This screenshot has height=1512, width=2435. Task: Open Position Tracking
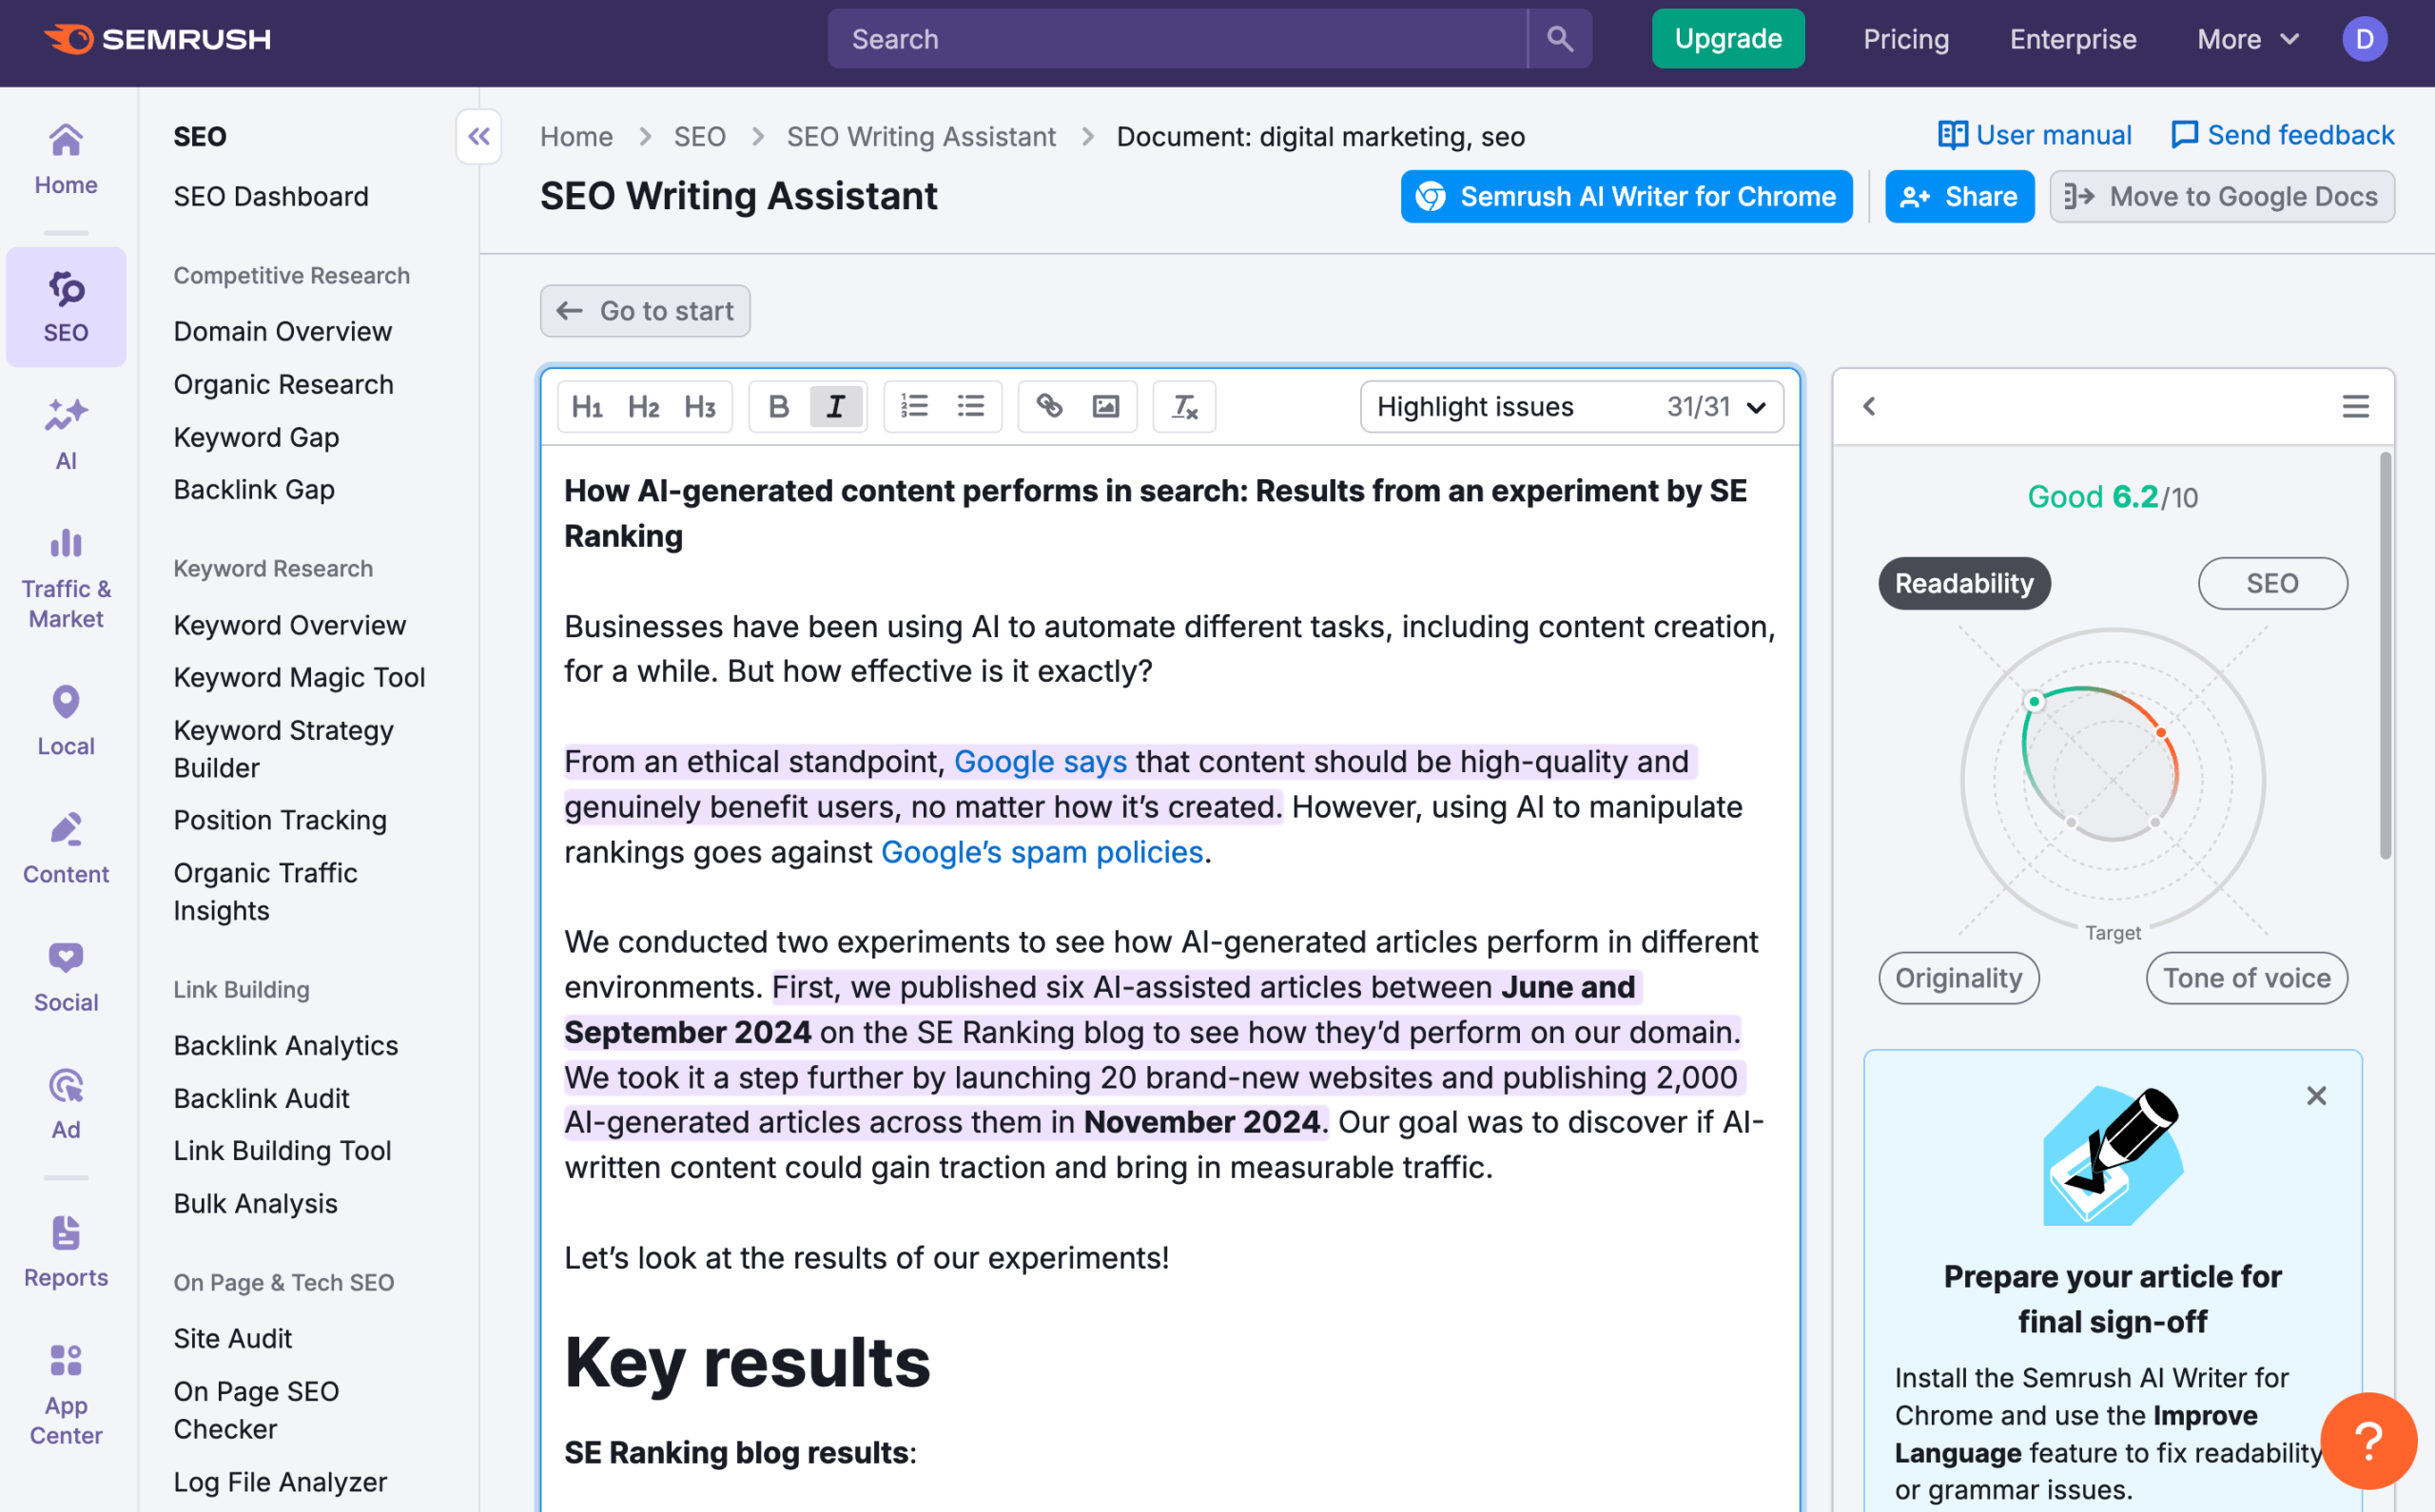click(x=280, y=820)
